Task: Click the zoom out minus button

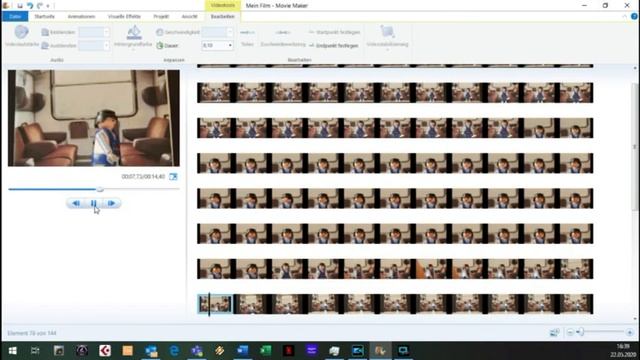Action: [570, 333]
